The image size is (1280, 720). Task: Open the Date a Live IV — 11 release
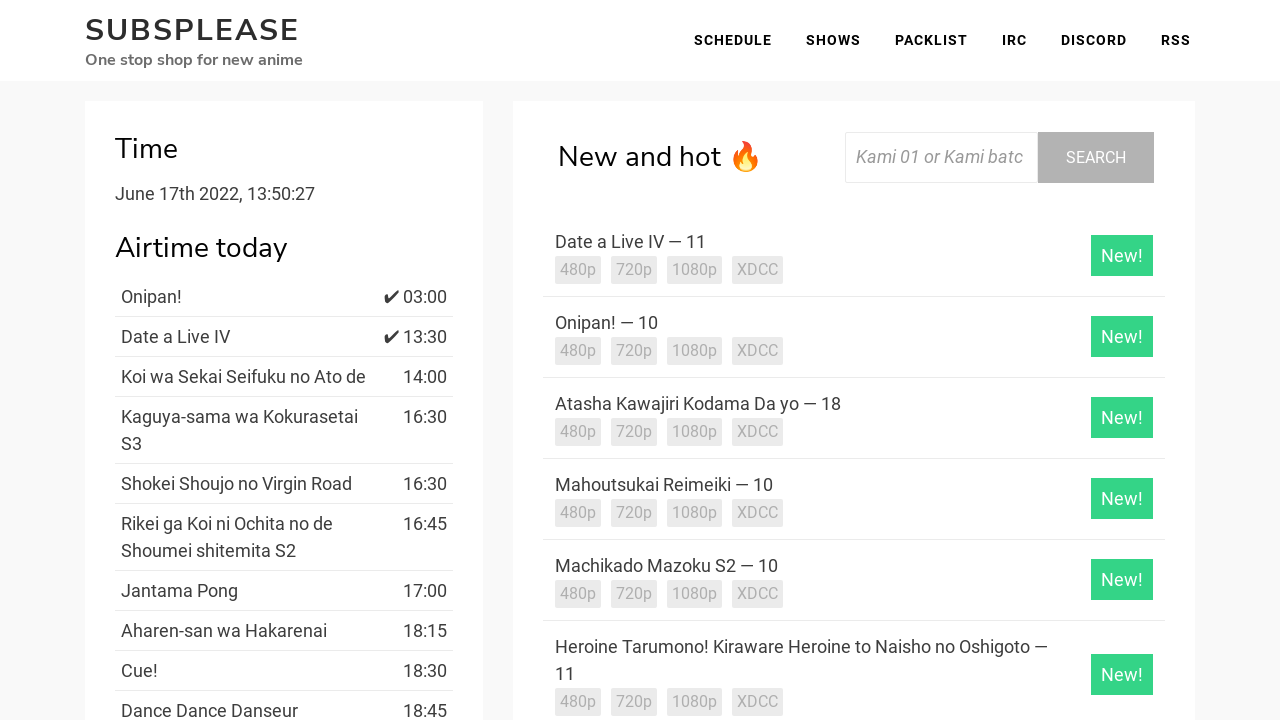(630, 242)
